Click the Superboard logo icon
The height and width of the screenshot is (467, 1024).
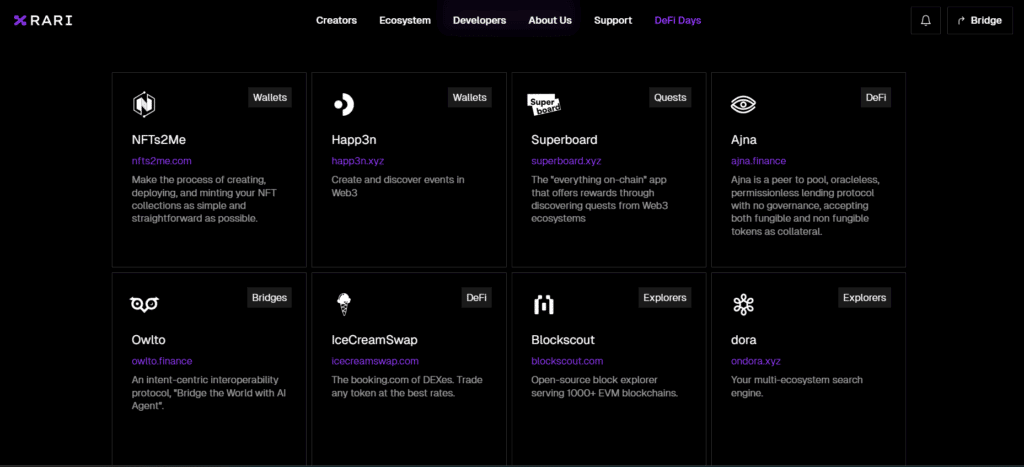coord(544,105)
